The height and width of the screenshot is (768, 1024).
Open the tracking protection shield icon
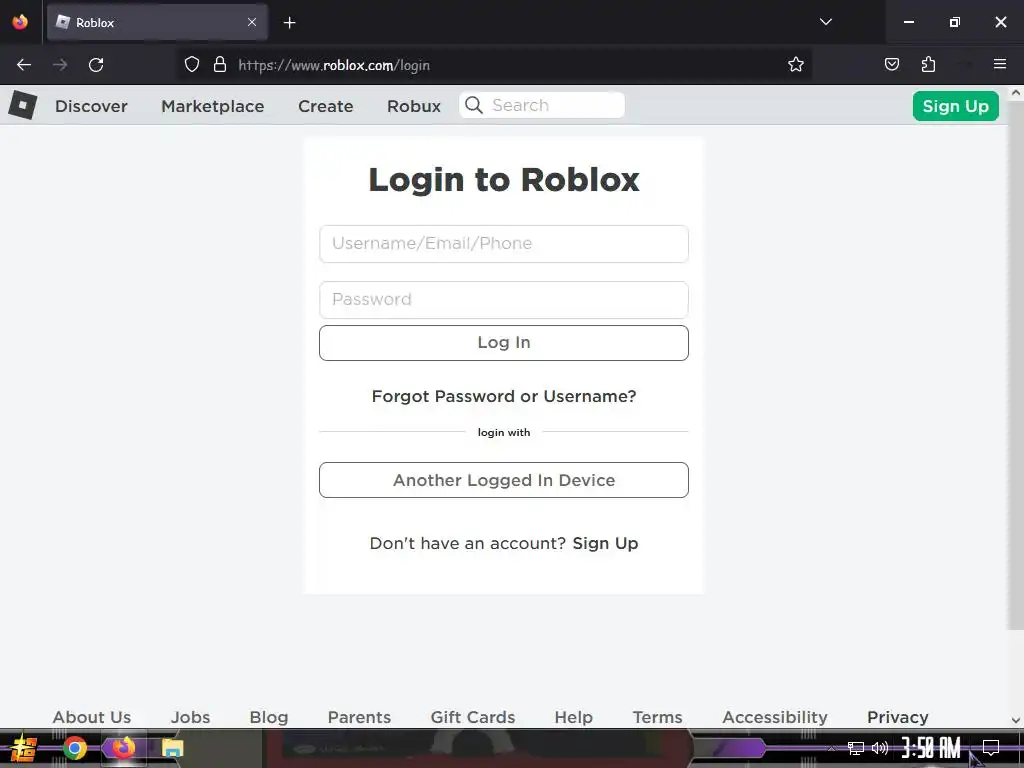tap(191, 64)
